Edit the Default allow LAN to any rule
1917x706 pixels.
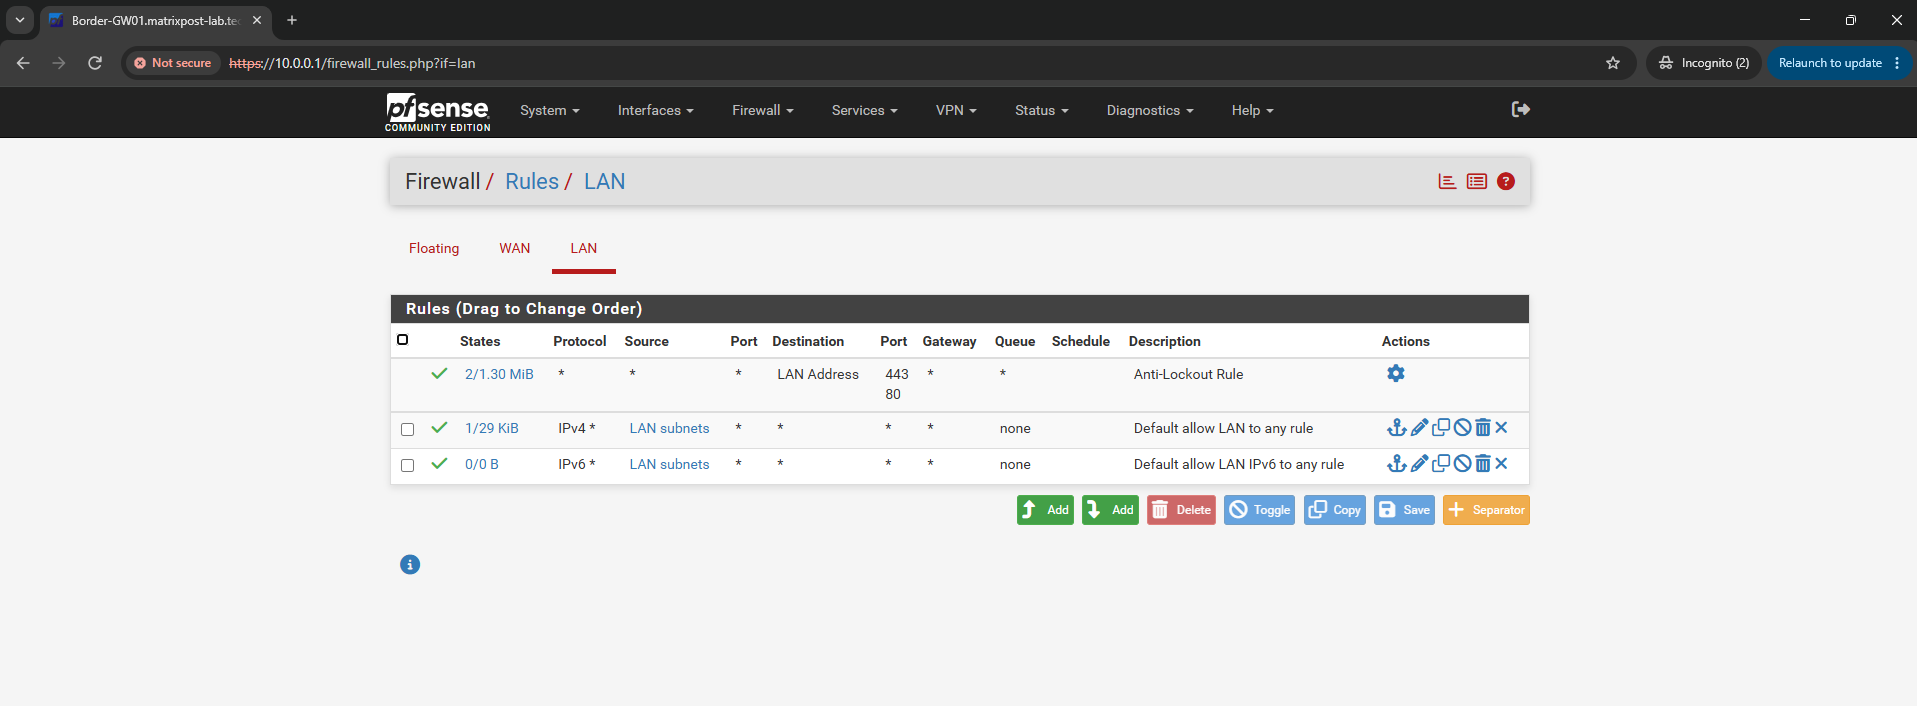[1419, 428]
